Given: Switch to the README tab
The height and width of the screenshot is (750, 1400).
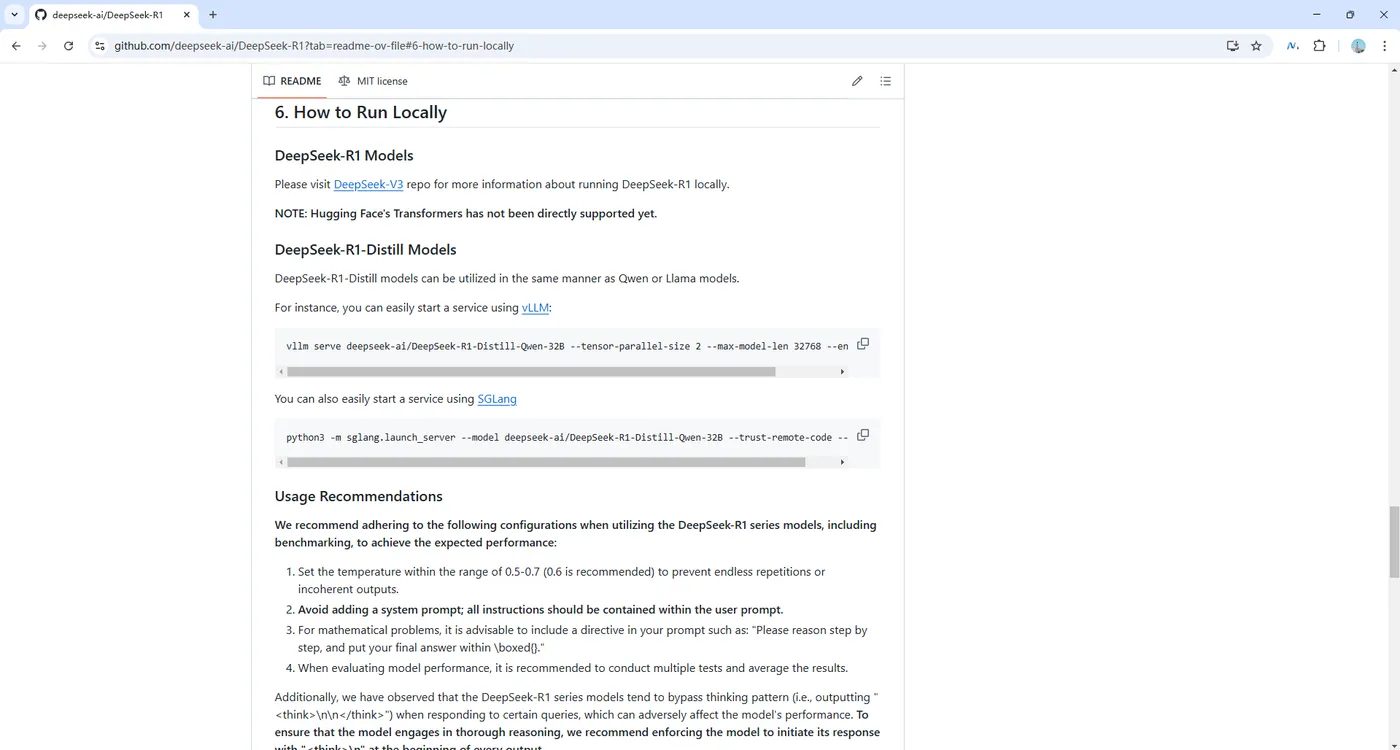Looking at the screenshot, I should (x=292, y=81).
